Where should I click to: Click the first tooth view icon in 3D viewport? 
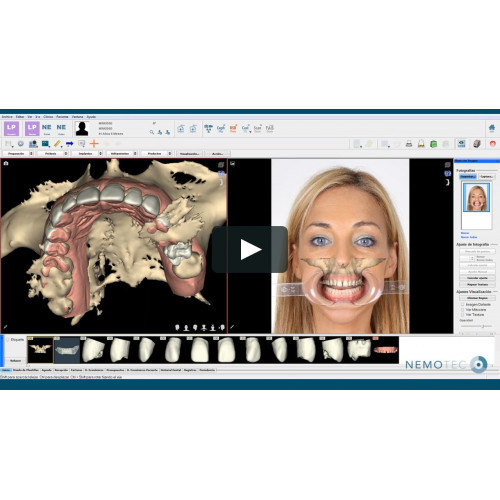177,328
